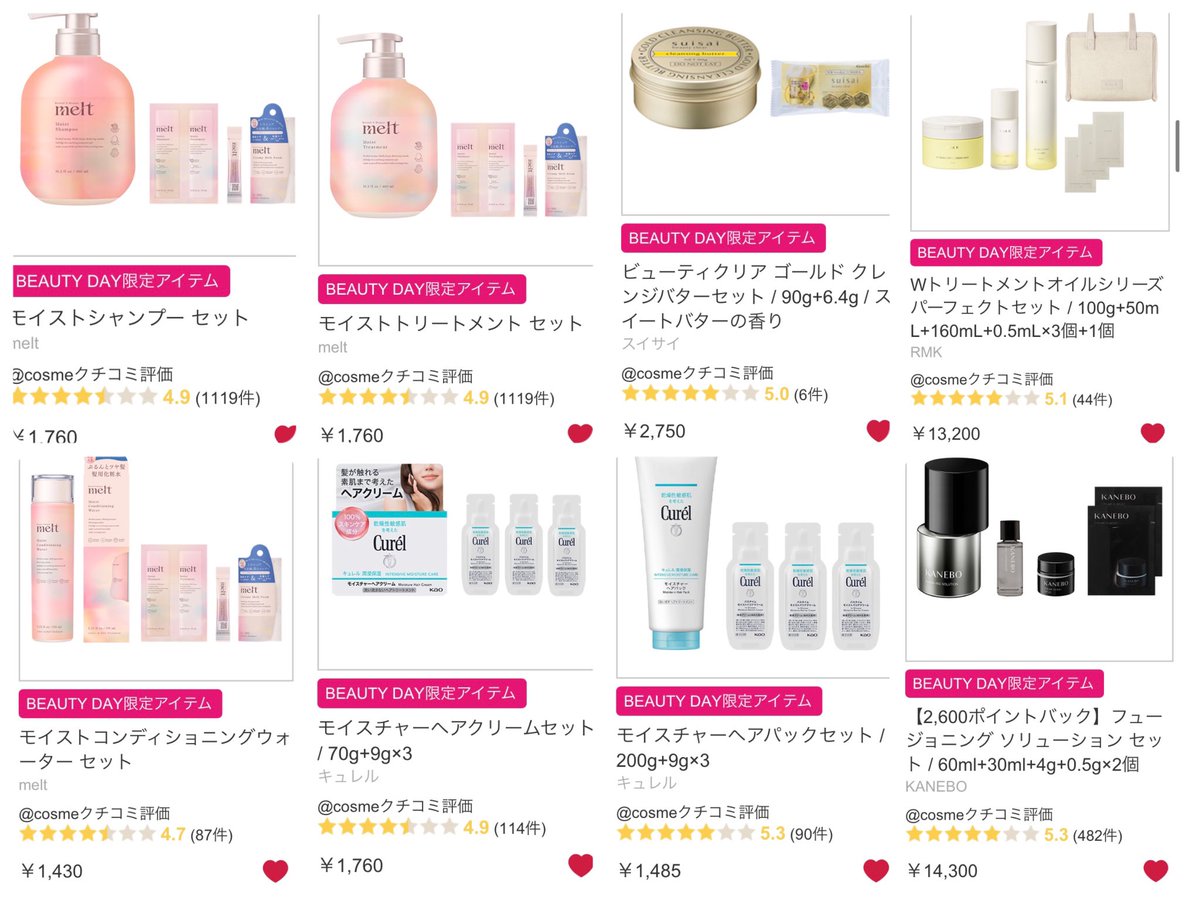Click heart for キュレル ヘアクリームセット
Viewport: 1200px width, 900px height.
pyautogui.click(x=581, y=865)
